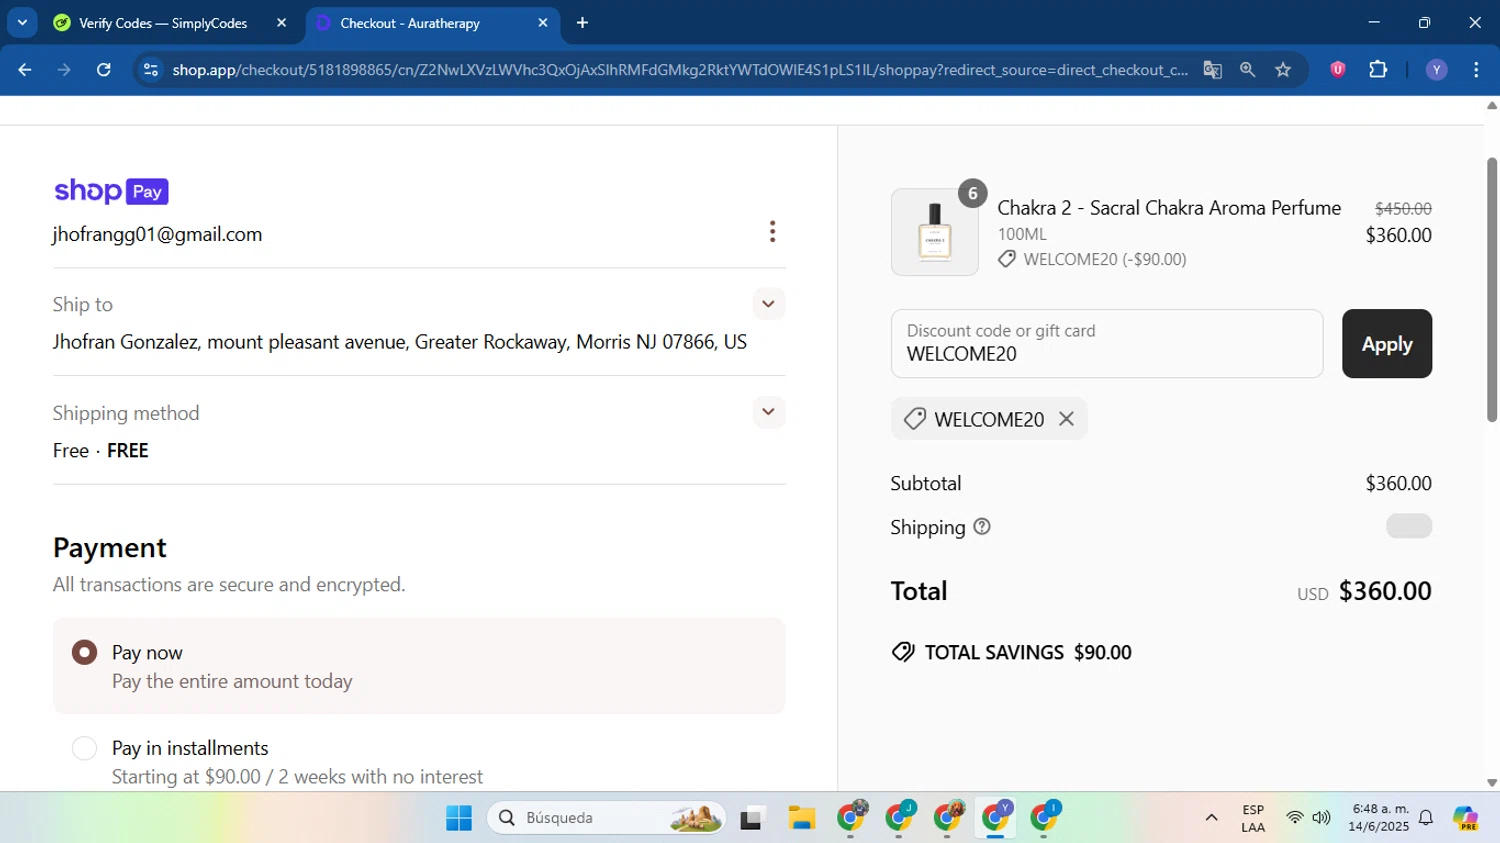Close the Checkout - Auratherapy tab
The width and height of the screenshot is (1500, 843).
pos(543,23)
